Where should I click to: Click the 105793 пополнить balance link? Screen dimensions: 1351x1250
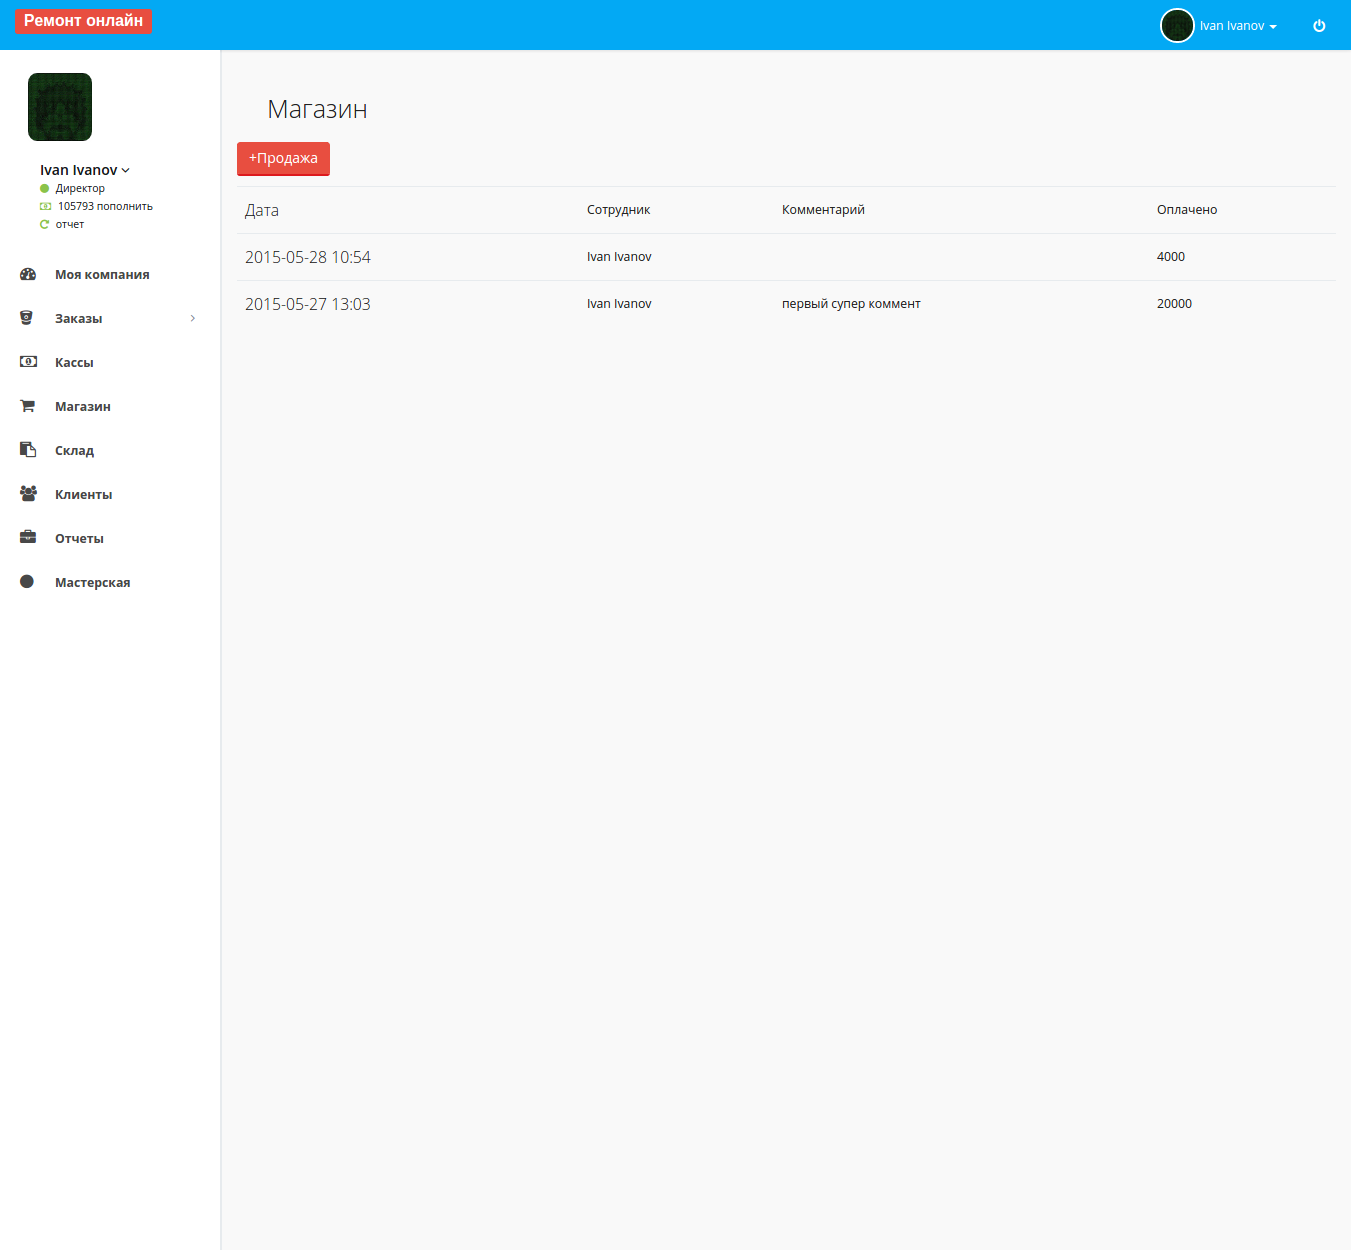pyautogui.click(x=105, y=206)
